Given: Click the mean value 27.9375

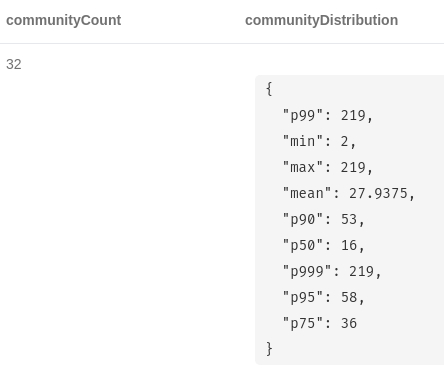Looking at the screenshot, I should pos(378,193).
